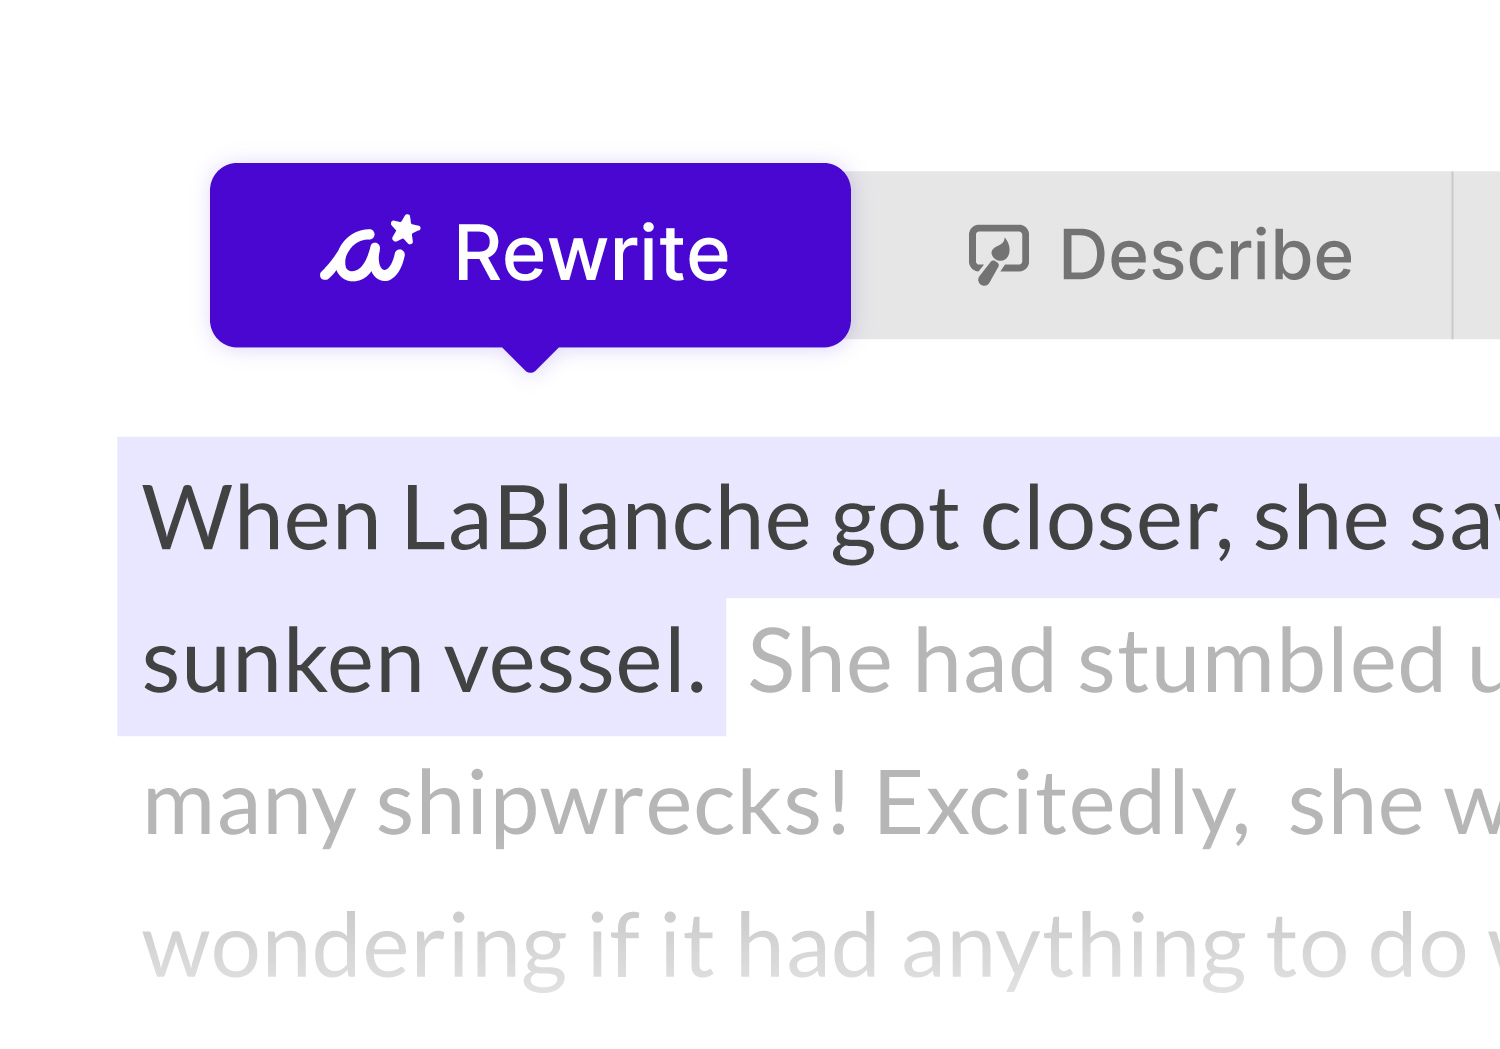
Task: Click the word "if" in last line
Action: (611, 945)
